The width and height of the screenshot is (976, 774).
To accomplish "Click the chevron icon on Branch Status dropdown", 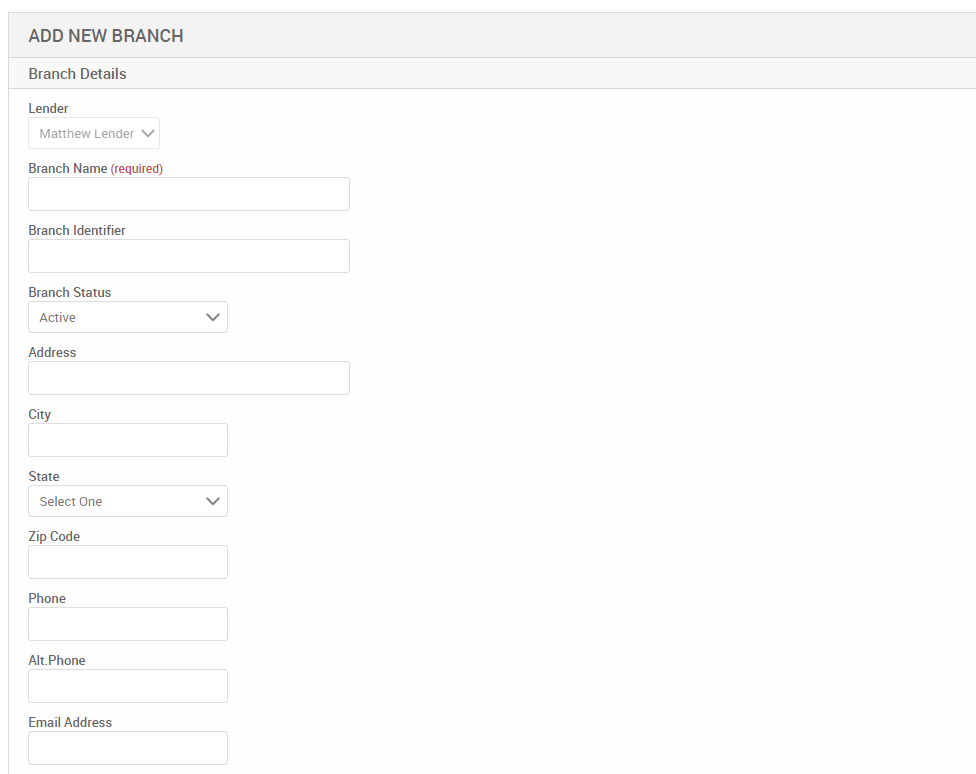I will 212,316.
